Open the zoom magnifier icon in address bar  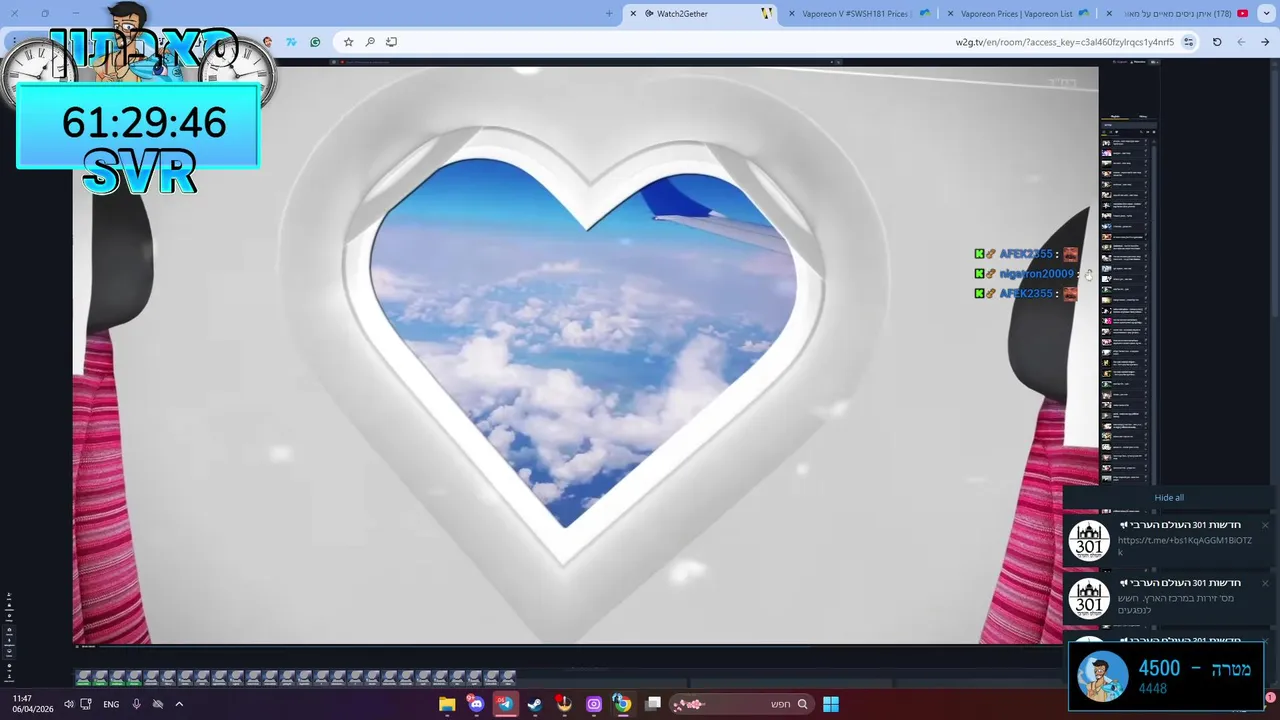370,42
